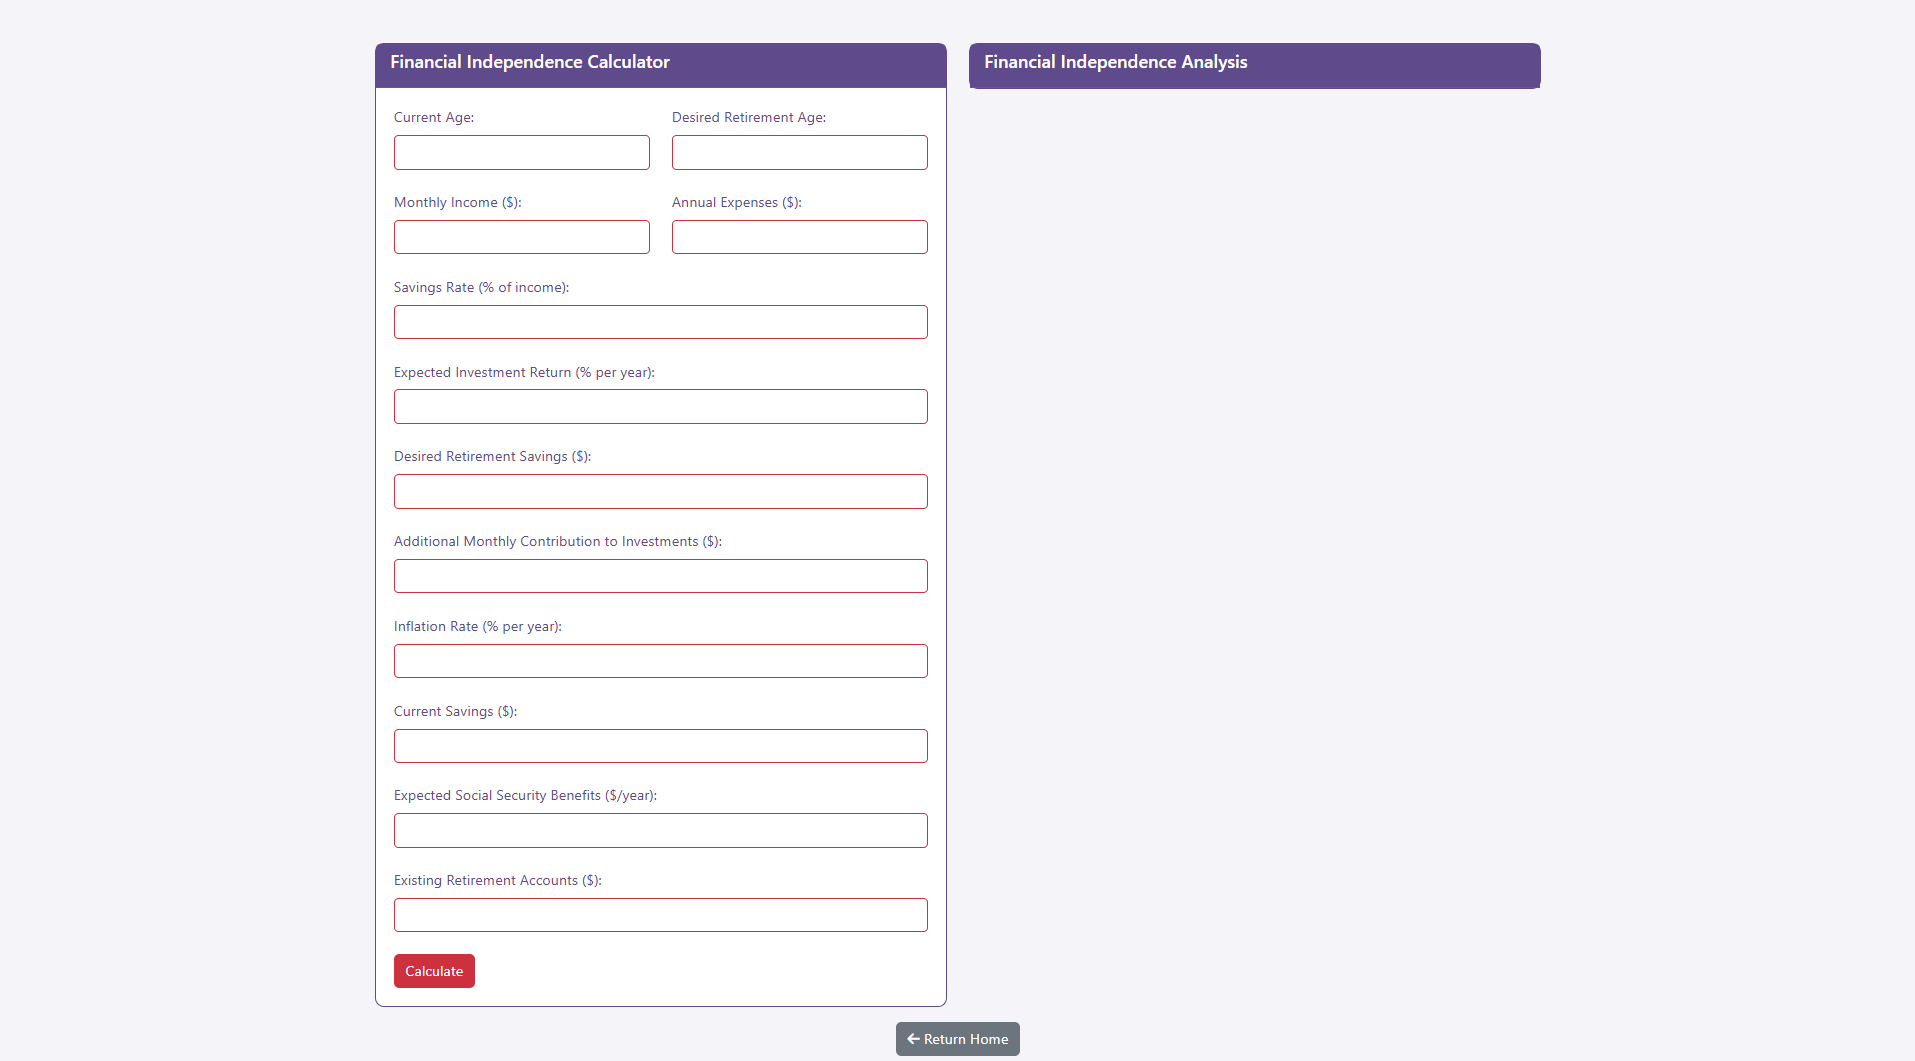Image resolution: width=1915 pixels, height=1061 pixels.
Task: Click the Financial Independence Calculator header
Action: pos(530,62)
